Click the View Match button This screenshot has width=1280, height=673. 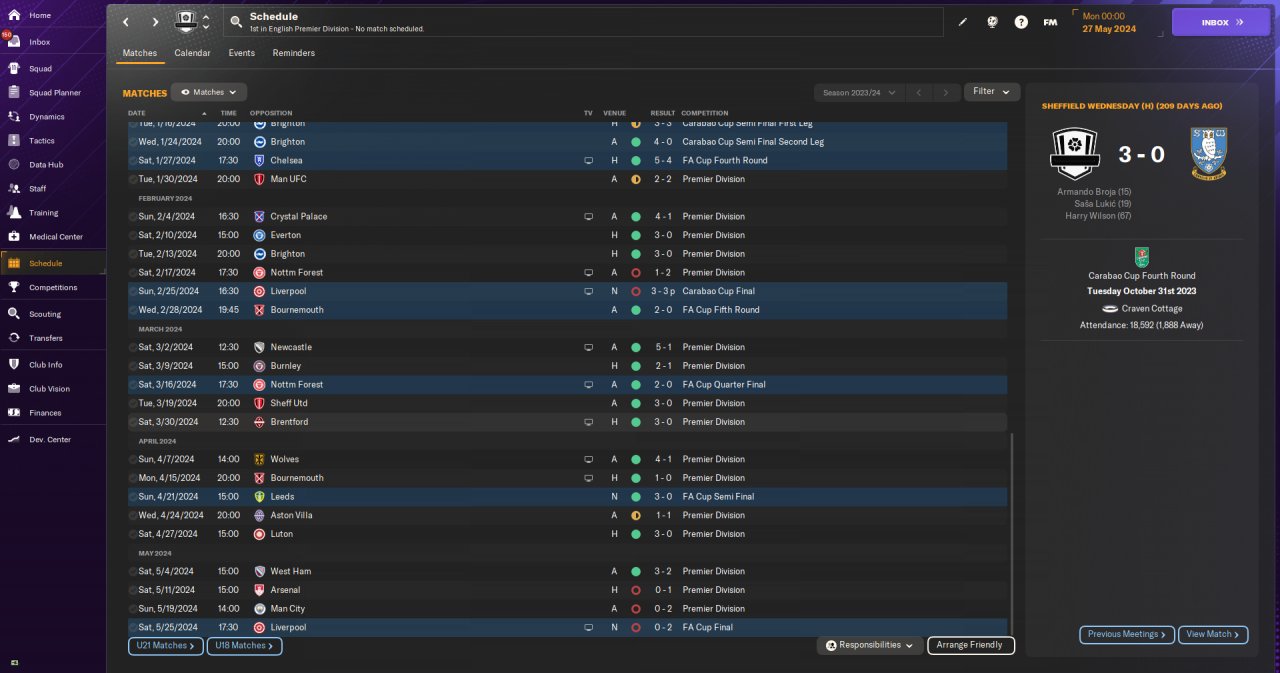click(1214, 634)
